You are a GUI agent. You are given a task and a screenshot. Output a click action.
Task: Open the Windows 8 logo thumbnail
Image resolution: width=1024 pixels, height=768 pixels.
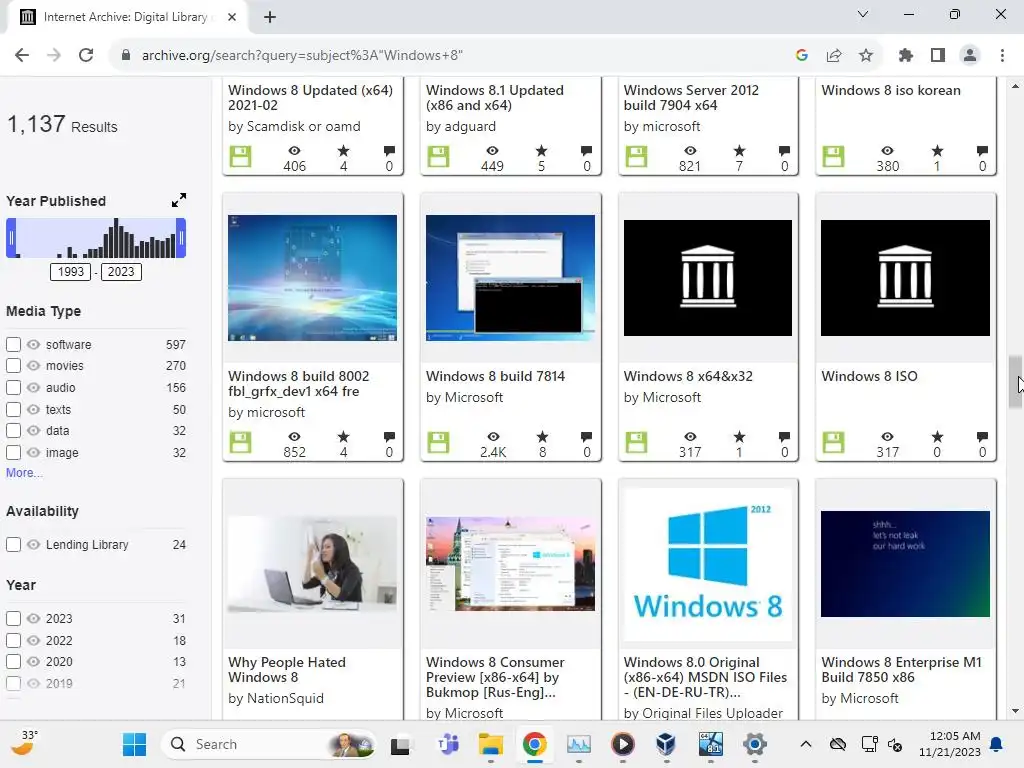[708, 565]
